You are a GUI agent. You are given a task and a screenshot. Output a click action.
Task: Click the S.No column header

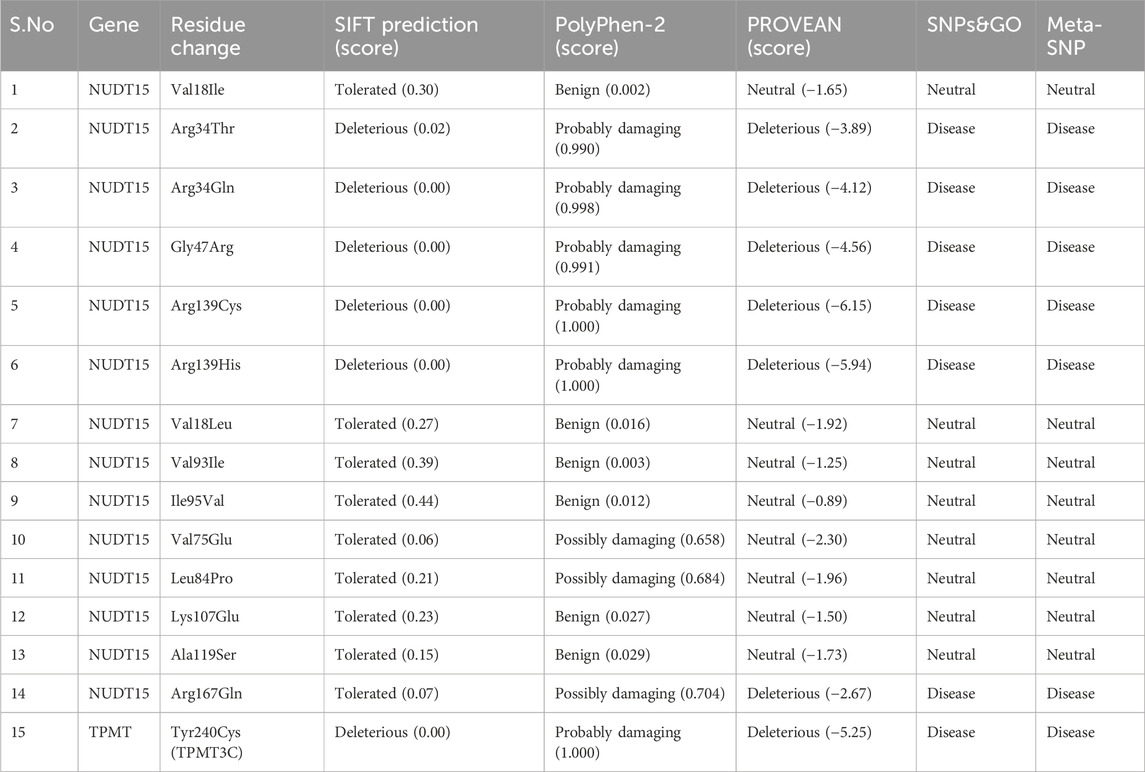33,24
